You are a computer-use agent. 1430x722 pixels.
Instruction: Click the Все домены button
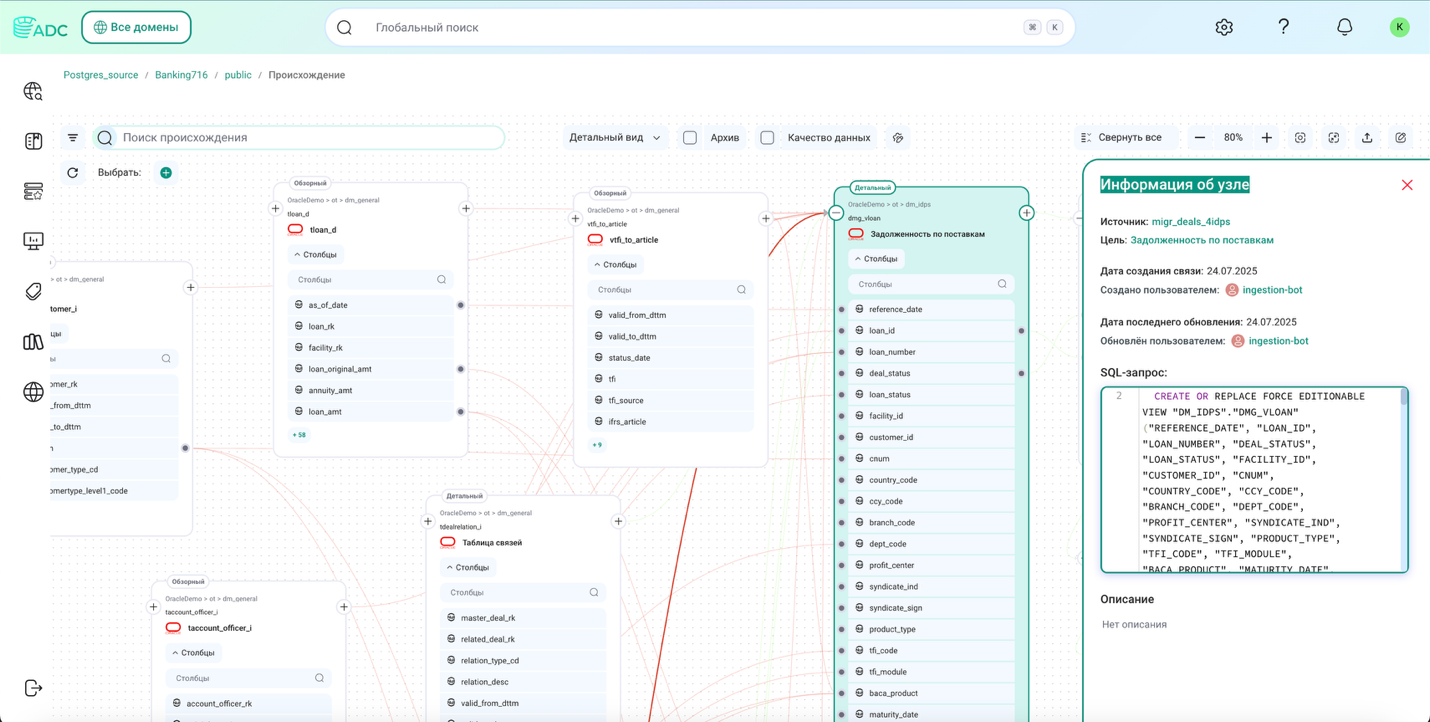tap(136, 27)
